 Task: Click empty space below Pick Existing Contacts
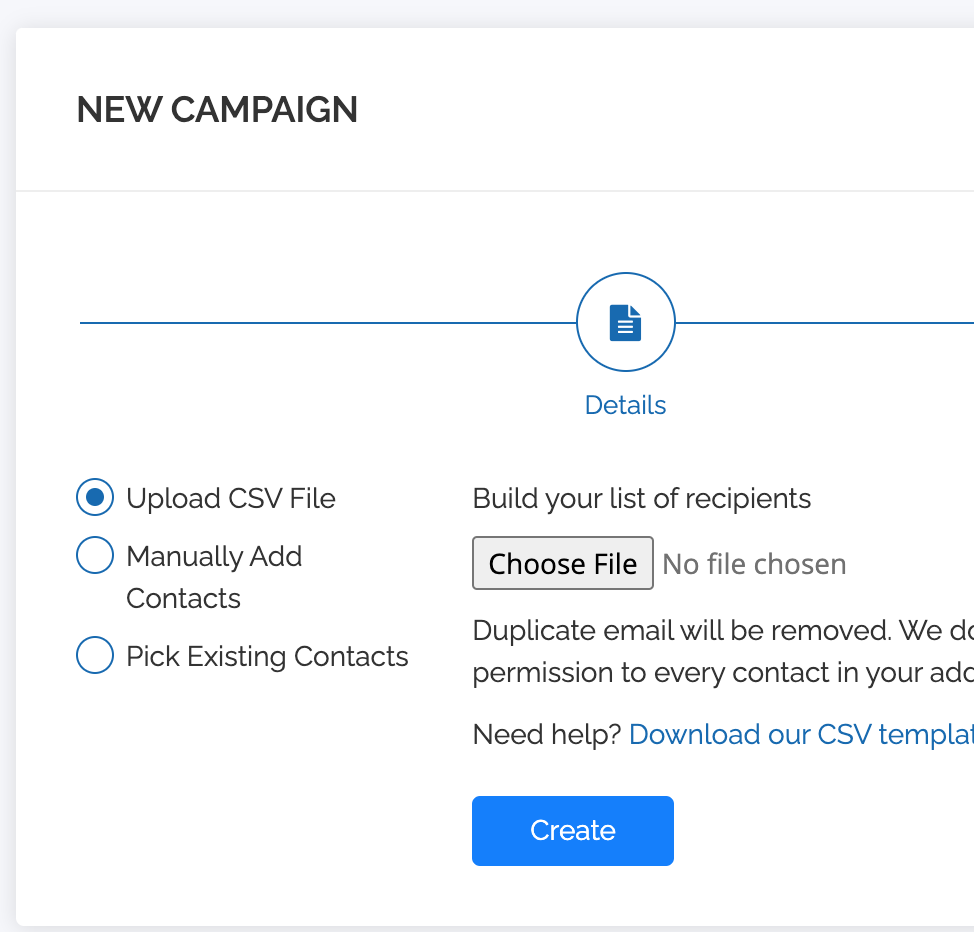(240, 780)
